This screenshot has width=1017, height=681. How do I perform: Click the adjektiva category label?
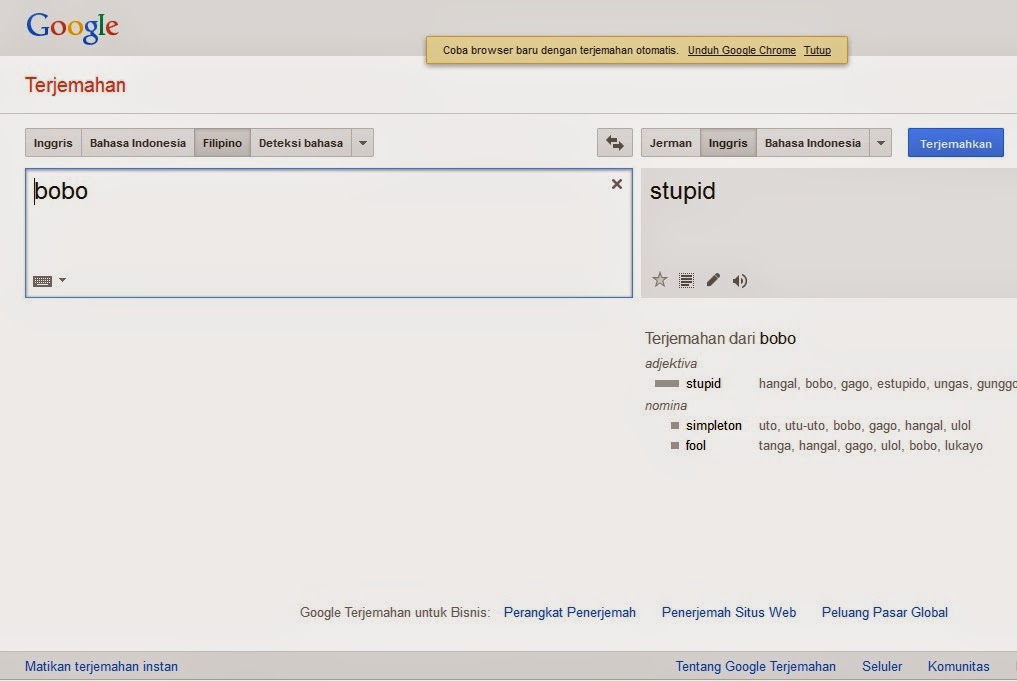click(671, 363)
